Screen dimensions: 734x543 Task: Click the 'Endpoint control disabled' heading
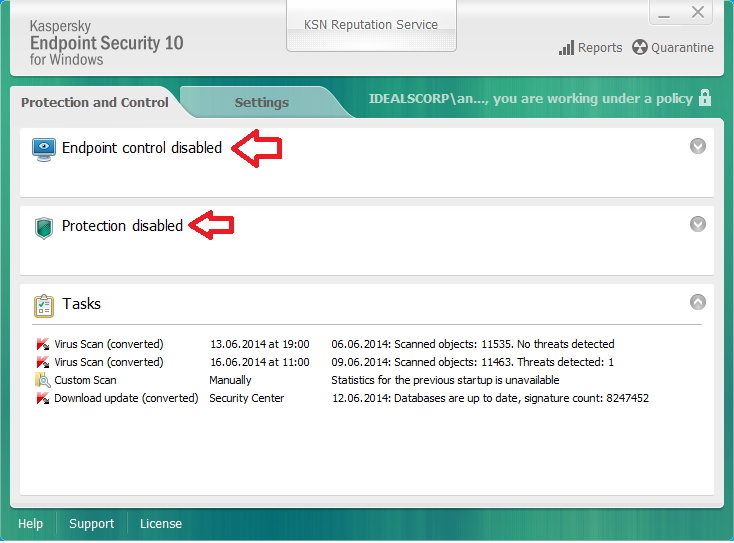click(x=142, y=148)
